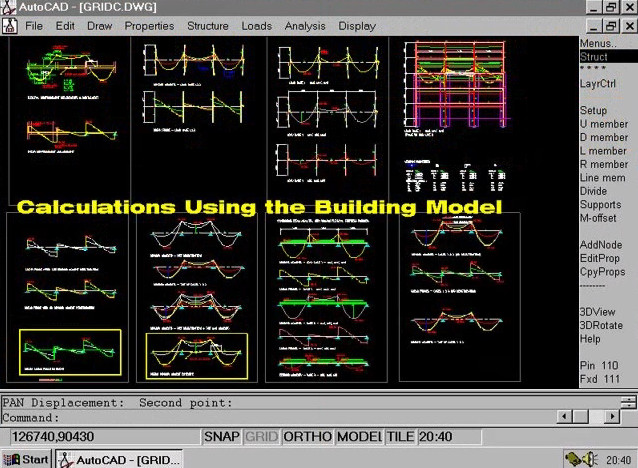Viewport: 638px width, 468px height.
Task: Choose Supports in the side screen menu
Action: pyautogui.click(x=600, y=205)
